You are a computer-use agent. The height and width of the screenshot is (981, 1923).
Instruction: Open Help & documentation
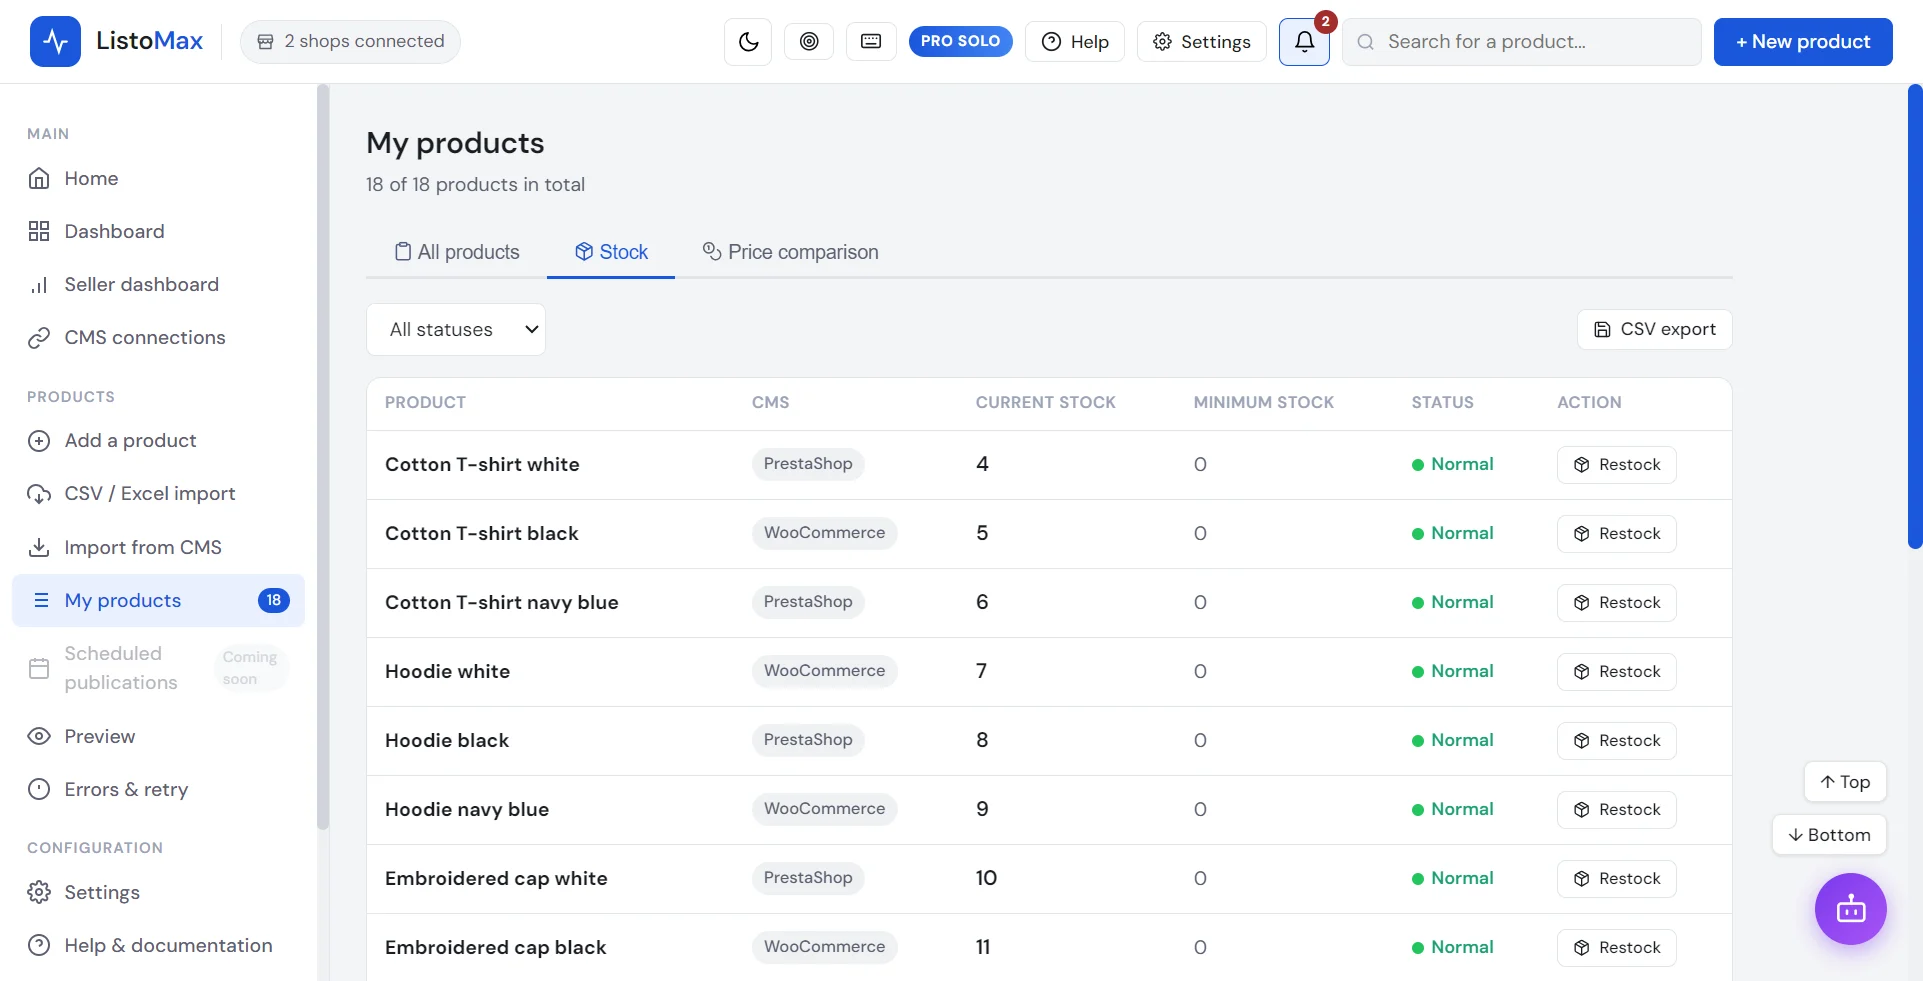click(x=158, y=945)
